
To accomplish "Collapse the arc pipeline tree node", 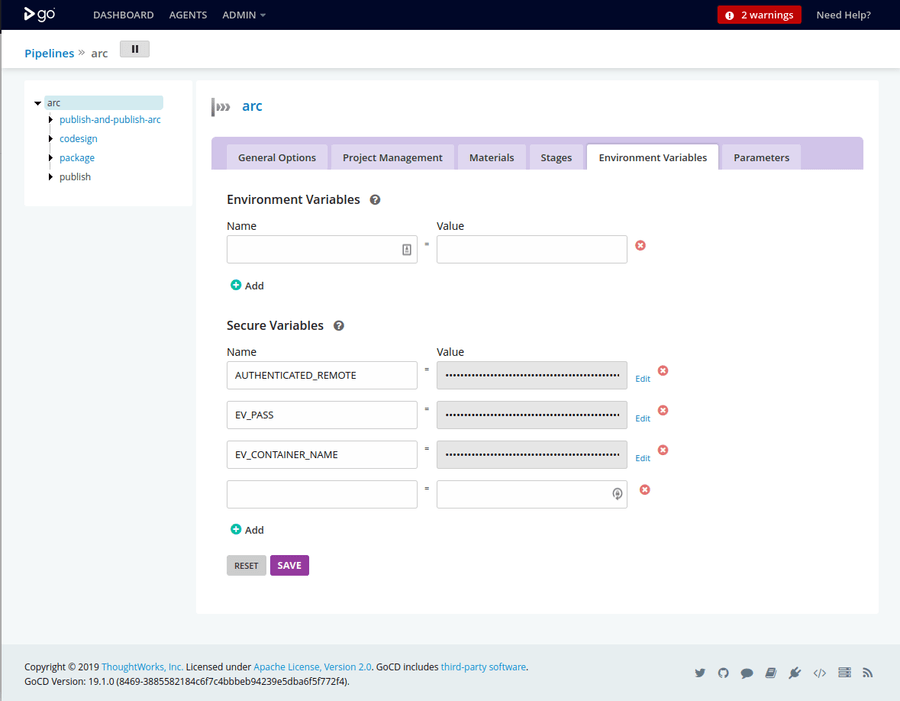I will [x=37, y=102].
